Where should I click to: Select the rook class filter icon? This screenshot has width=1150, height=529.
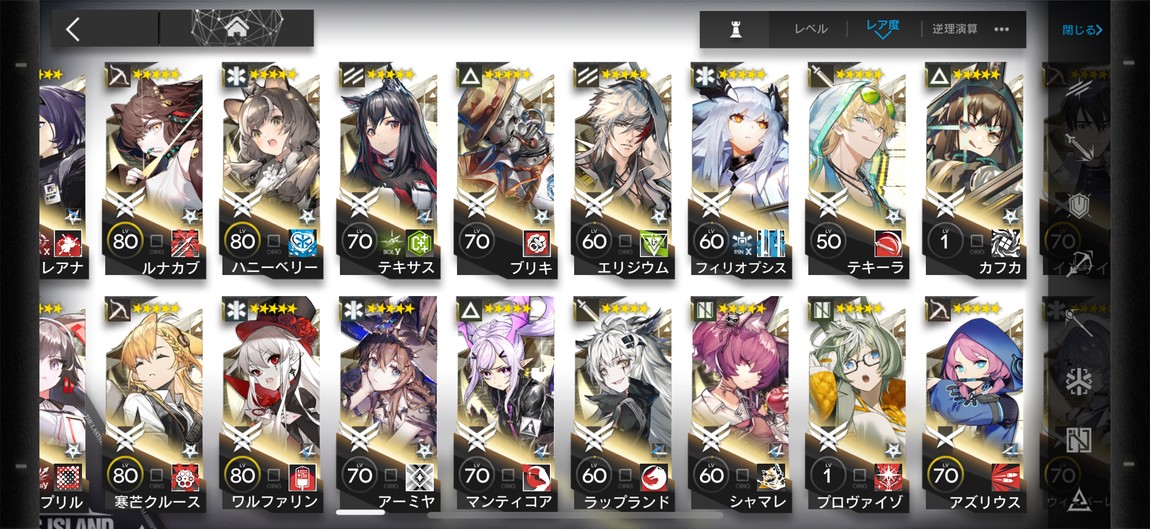pos(735,29)
